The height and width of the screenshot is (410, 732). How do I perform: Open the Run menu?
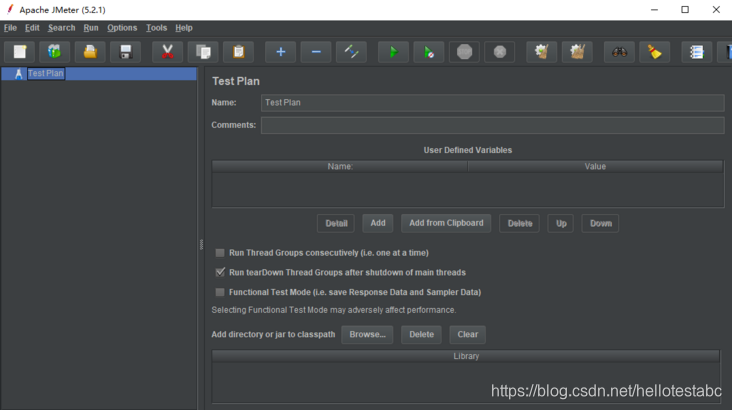tap(91, 28)
